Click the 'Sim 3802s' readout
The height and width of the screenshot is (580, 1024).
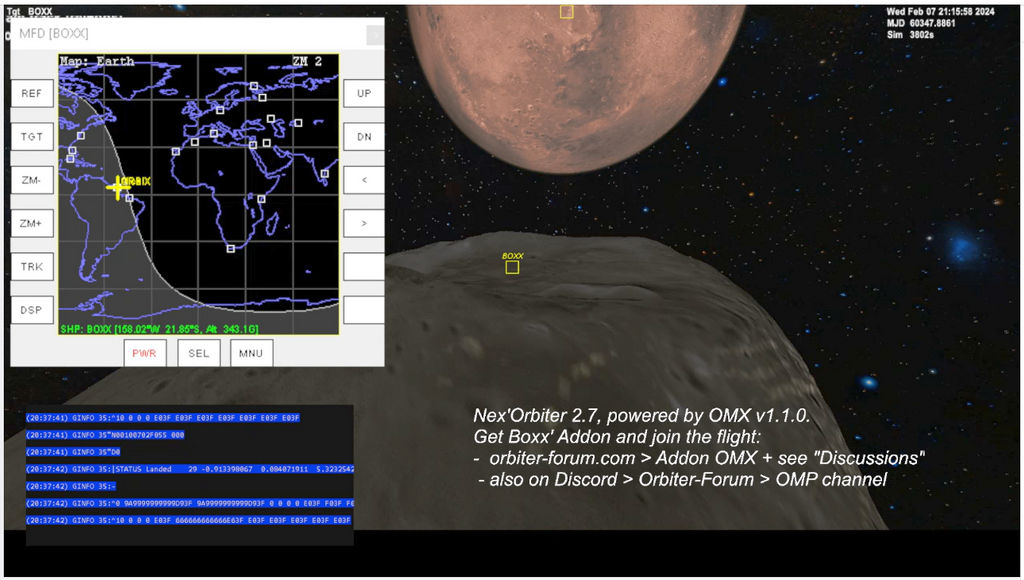910,35
